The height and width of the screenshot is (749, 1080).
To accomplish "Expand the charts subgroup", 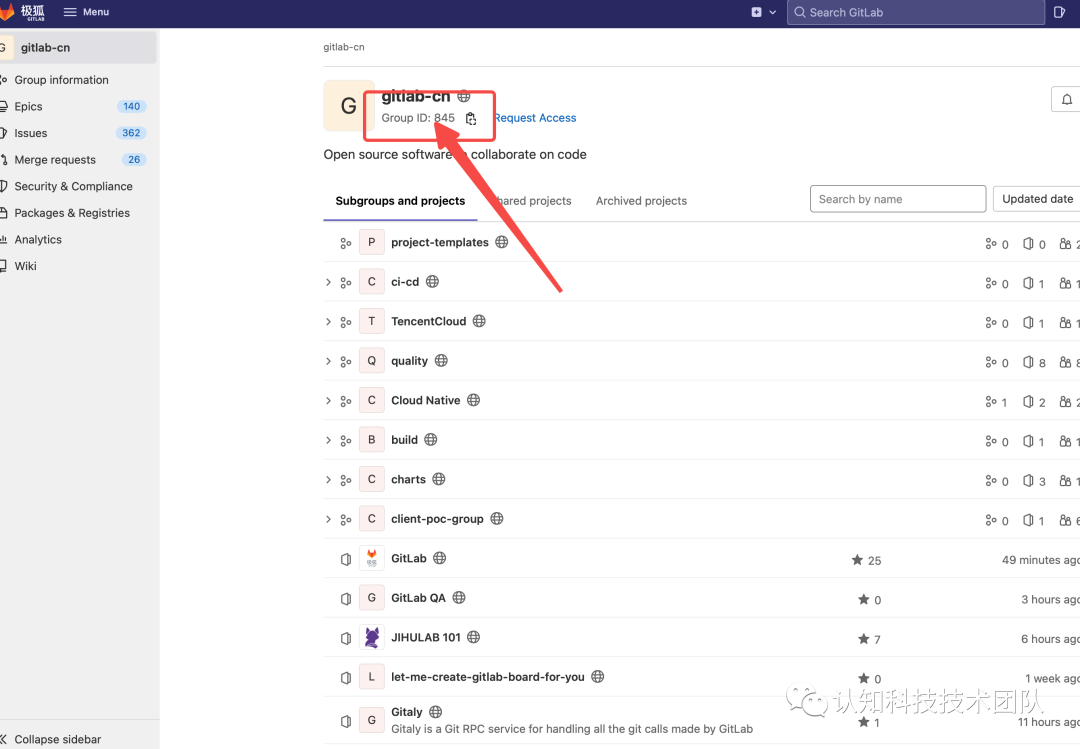I will click(x=328, y=479).
